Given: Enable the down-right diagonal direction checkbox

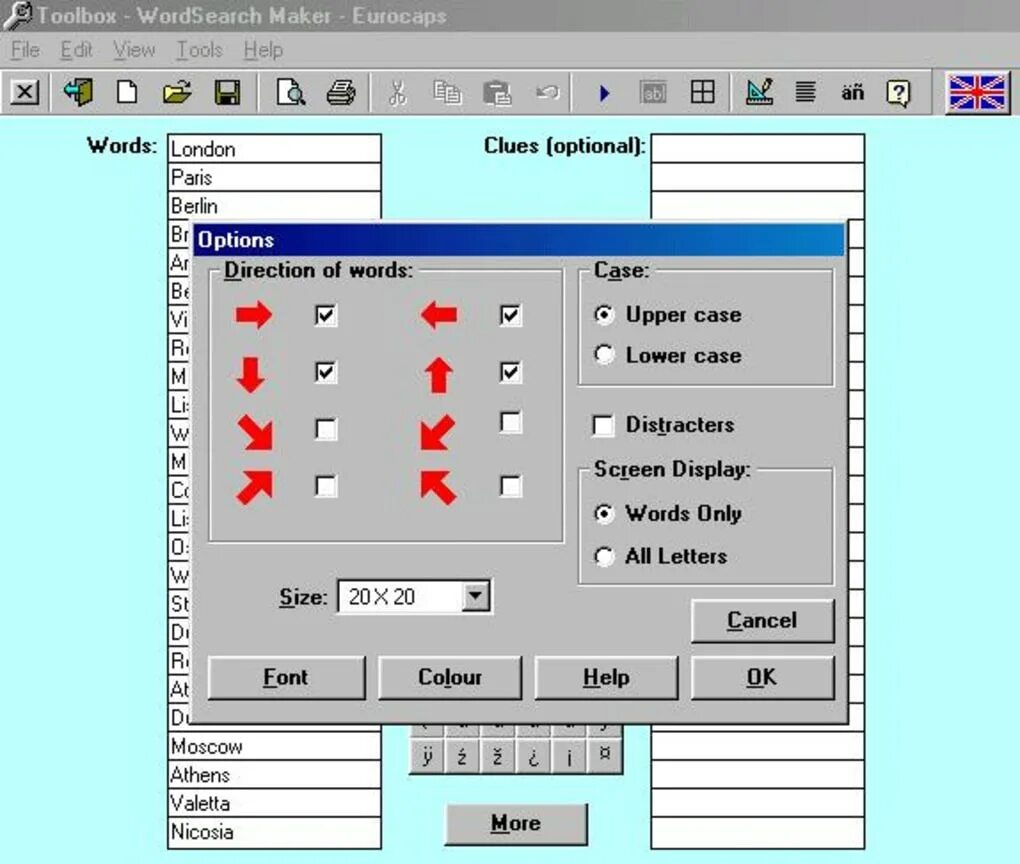Looking at the screenshot, I should click(325, 429).
